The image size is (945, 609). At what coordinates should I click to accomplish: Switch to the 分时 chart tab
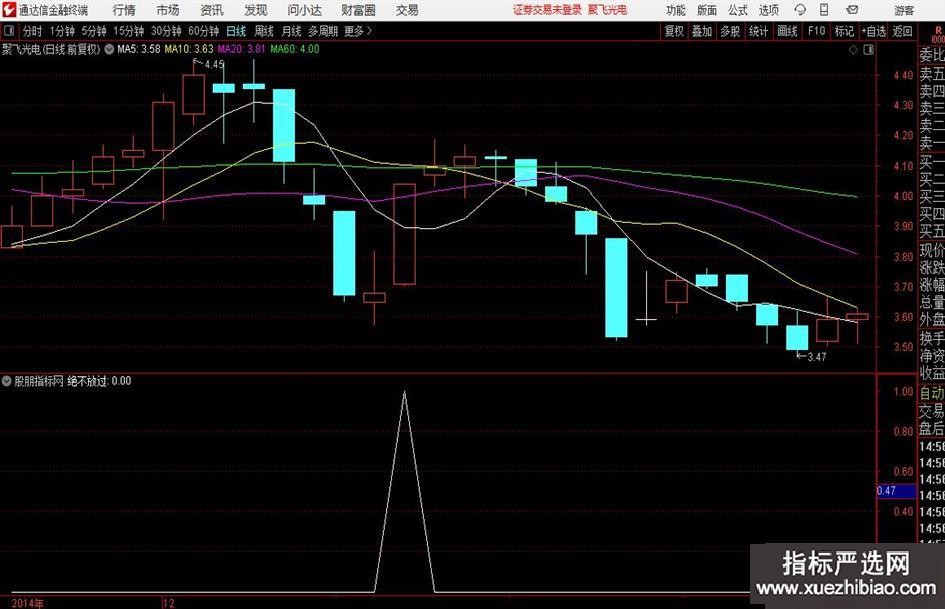click(32, 31)
